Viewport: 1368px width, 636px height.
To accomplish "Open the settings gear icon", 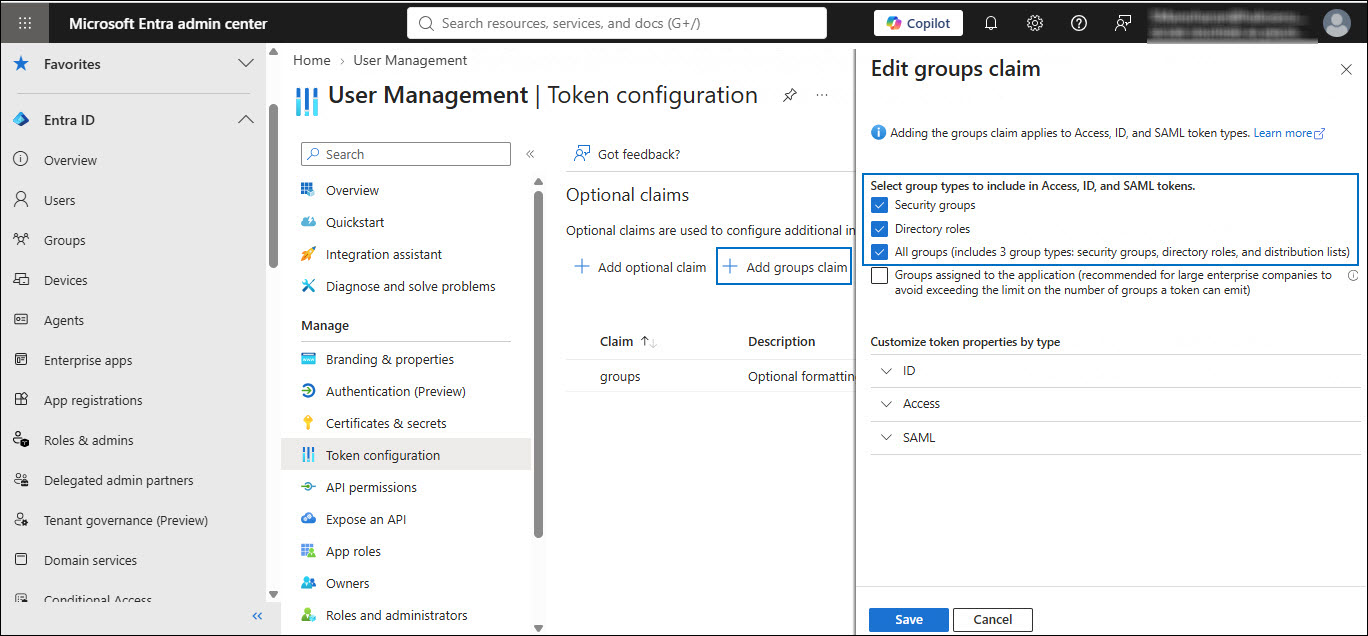I will click(1035, 23).
